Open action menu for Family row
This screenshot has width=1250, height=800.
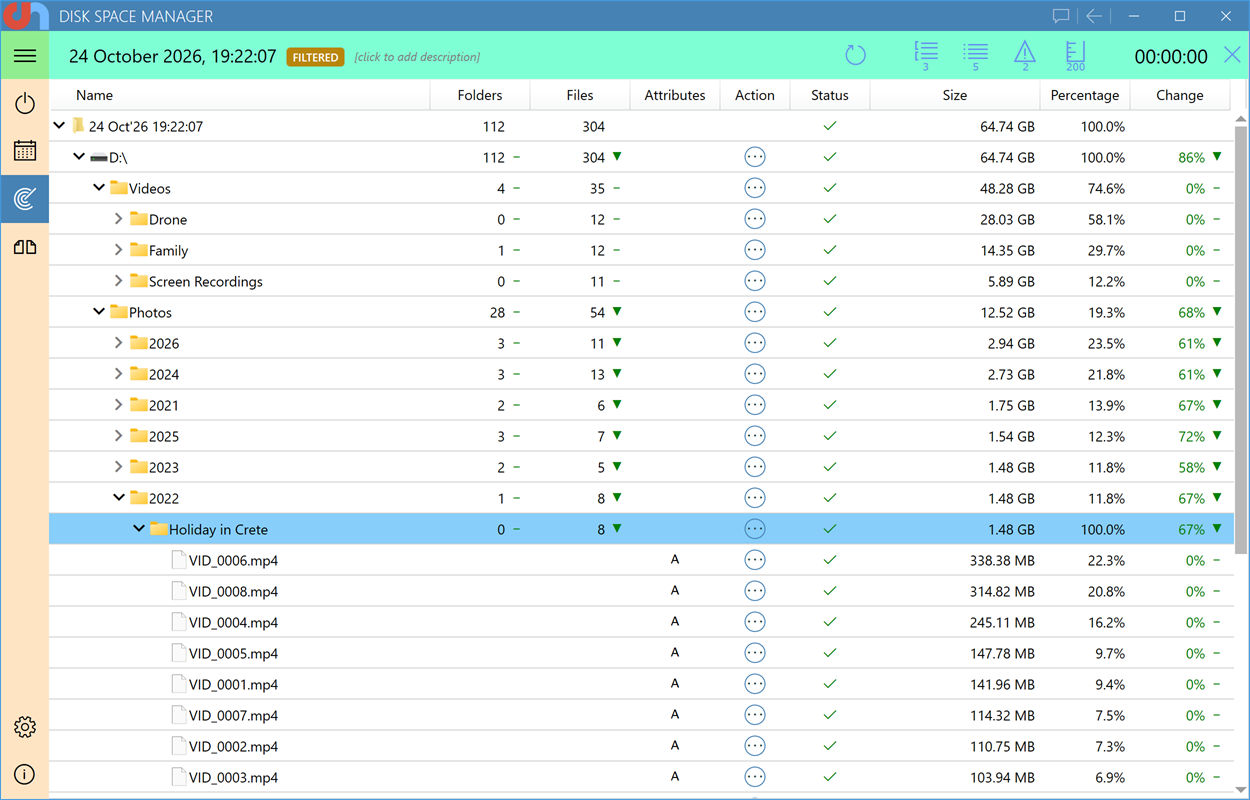click(x=755, y=250)
